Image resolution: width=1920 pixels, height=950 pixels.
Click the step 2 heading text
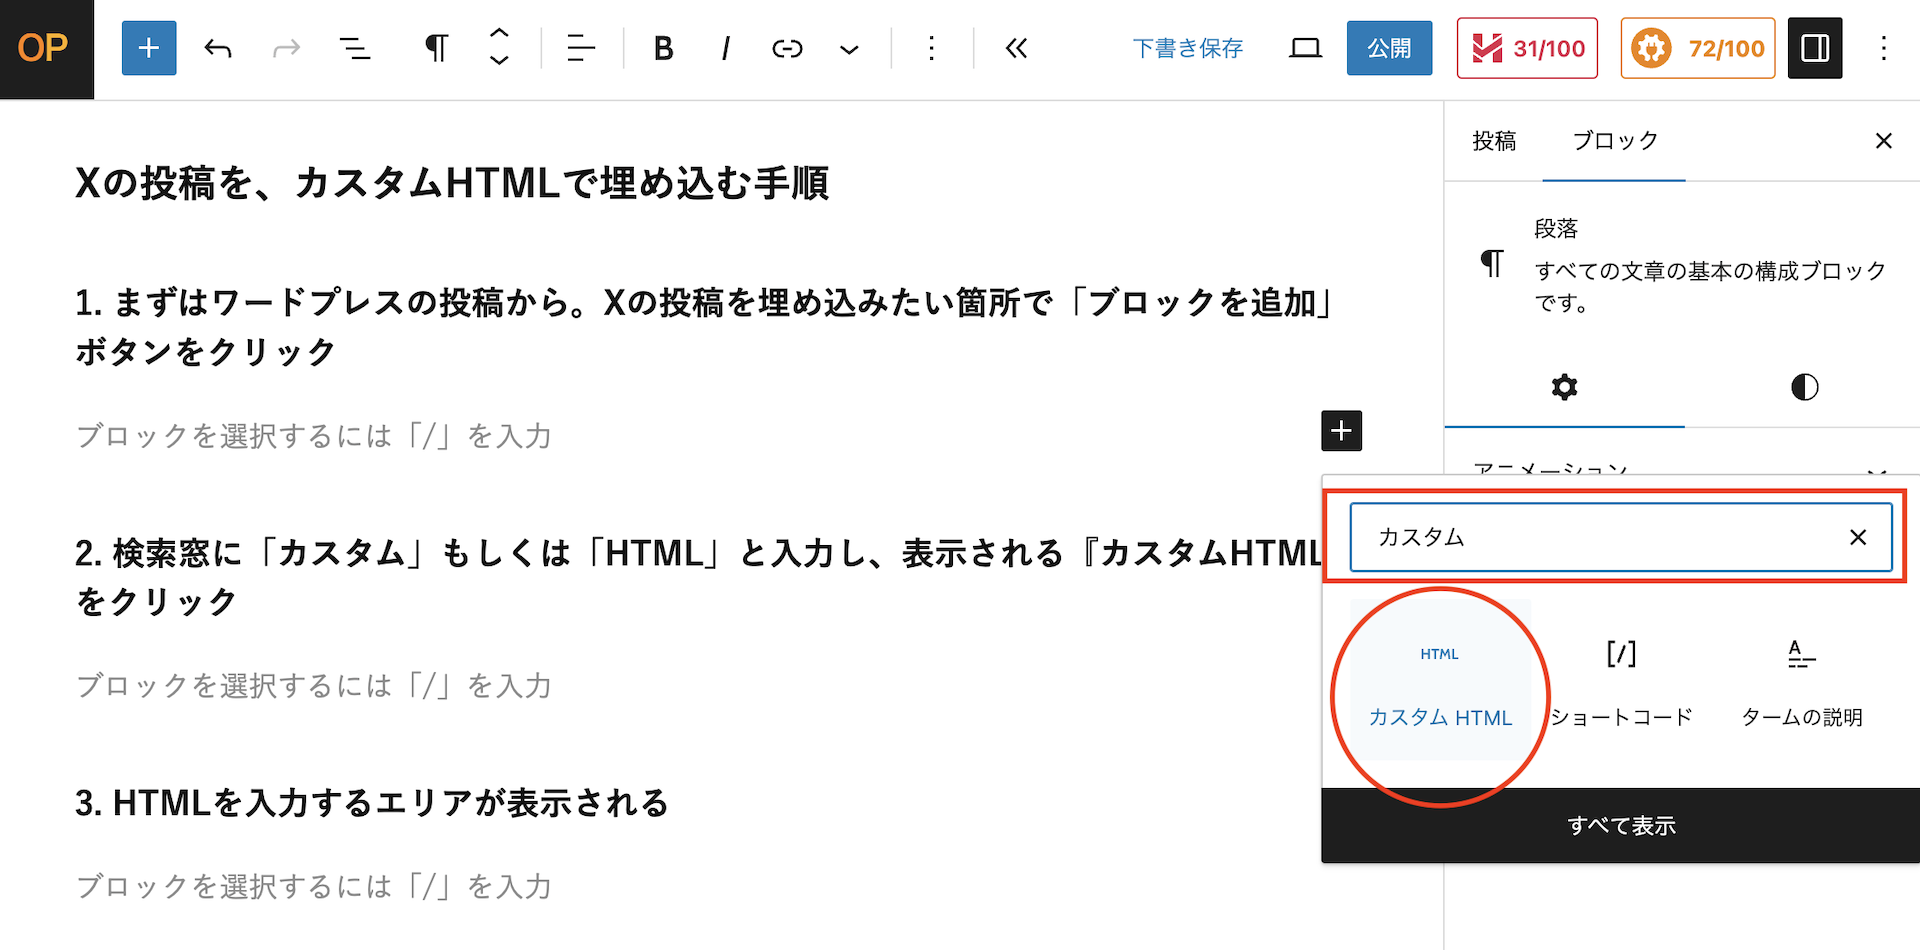[x=700, y=577]
